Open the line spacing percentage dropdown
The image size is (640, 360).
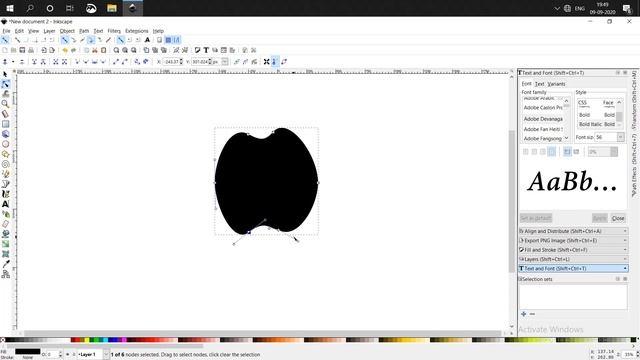click(x=614, y=152)
